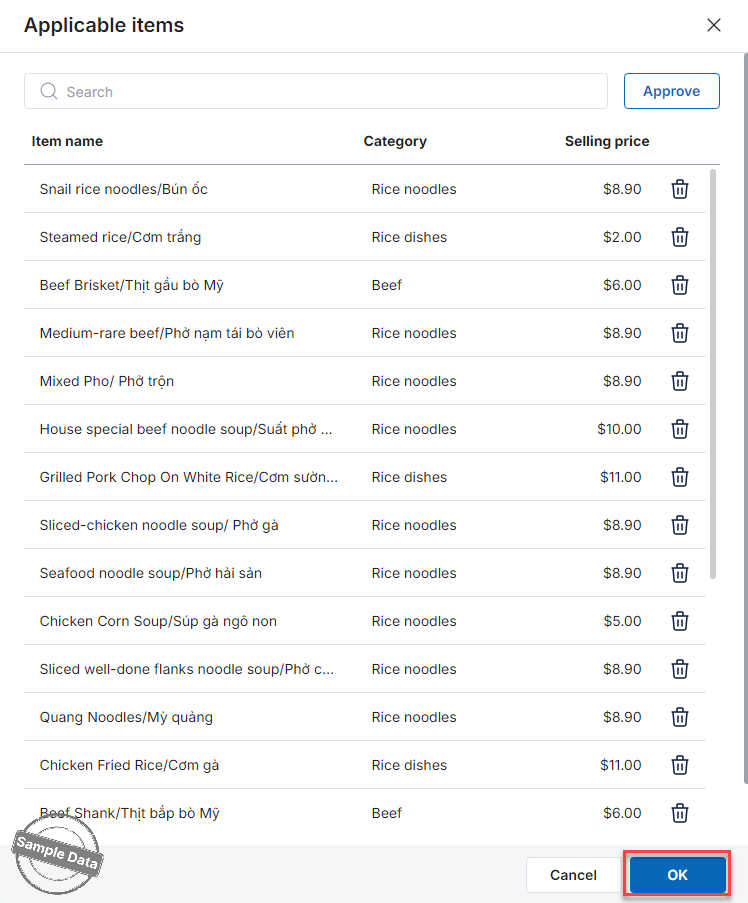Delete Chicken Fried Rice entry
Image resolution: width=748 pixels, height=903 pixels.
tap(680, 765)
